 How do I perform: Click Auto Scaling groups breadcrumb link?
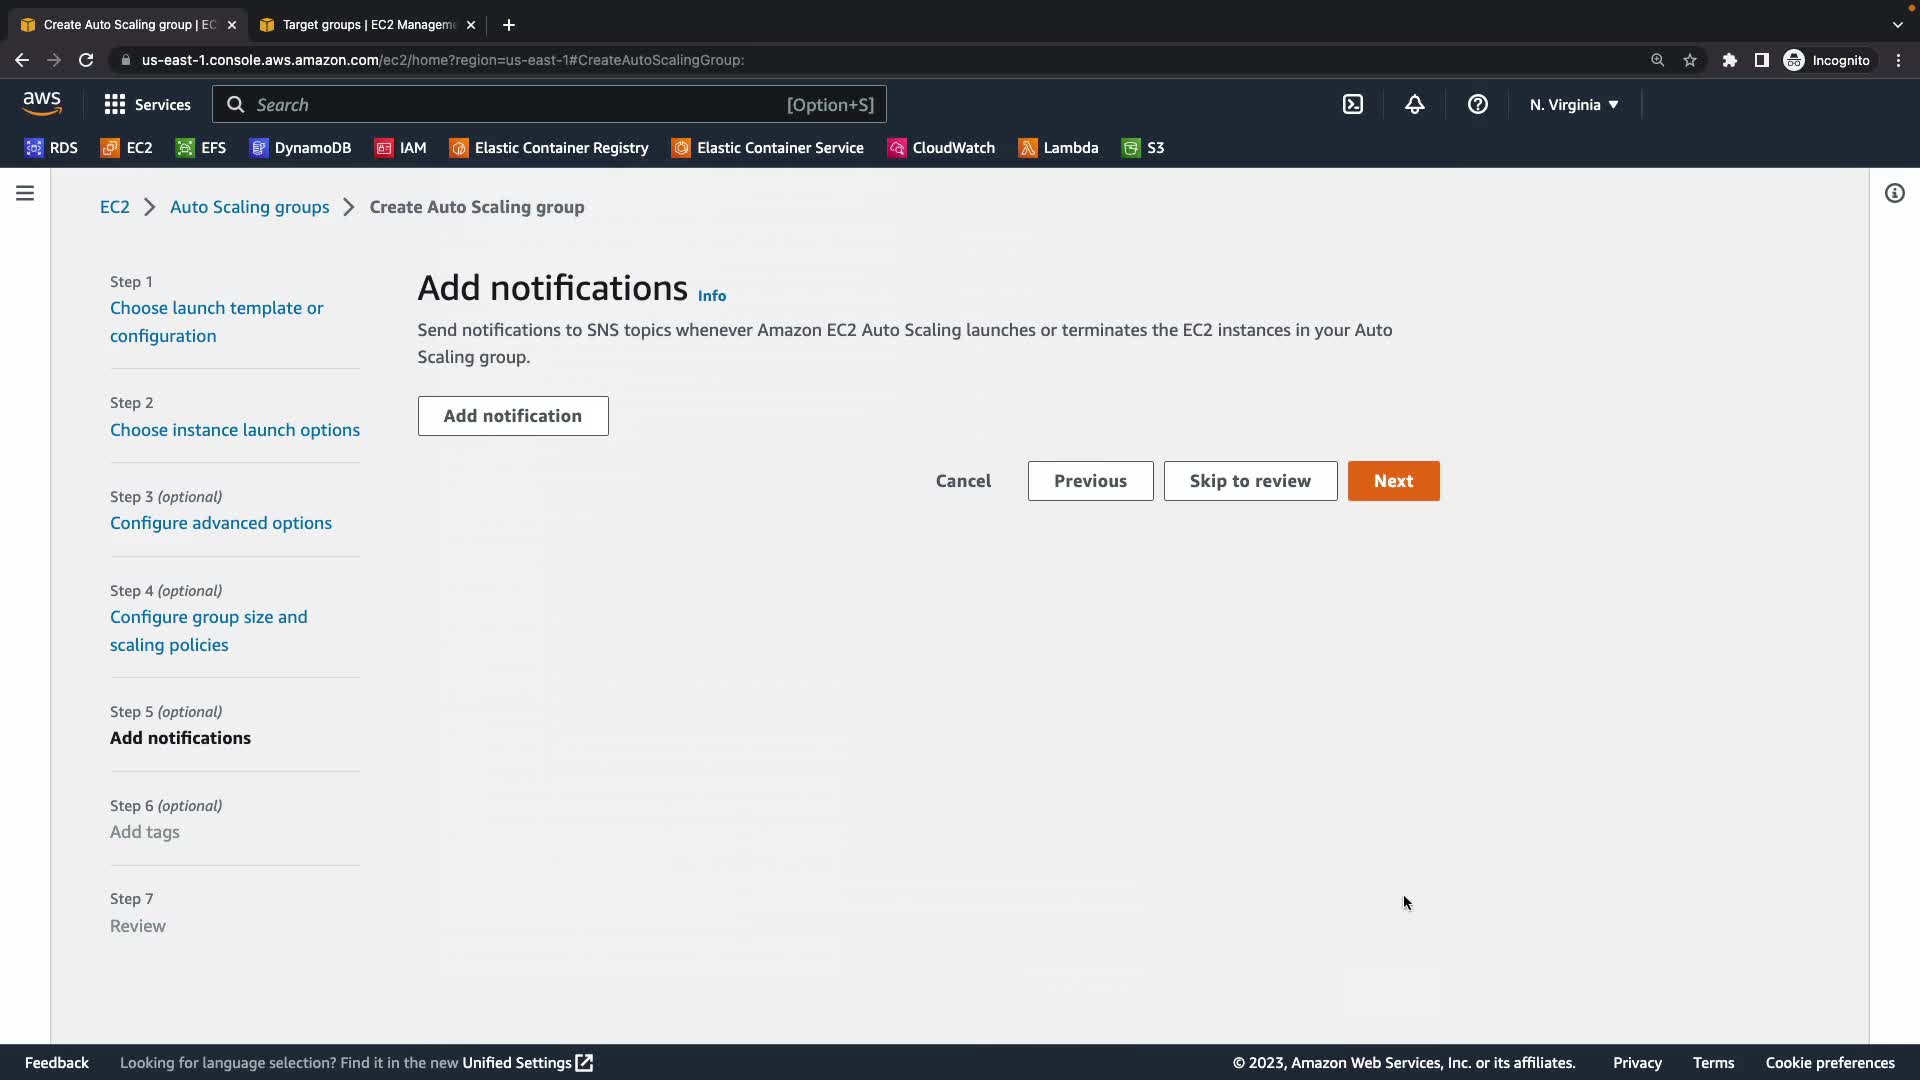(249, 207)
